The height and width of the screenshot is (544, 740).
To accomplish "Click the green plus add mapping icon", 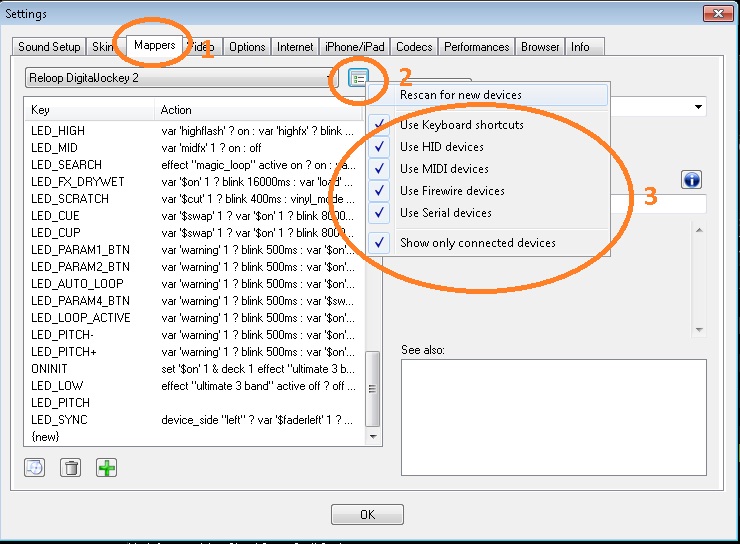I will 107,467.
